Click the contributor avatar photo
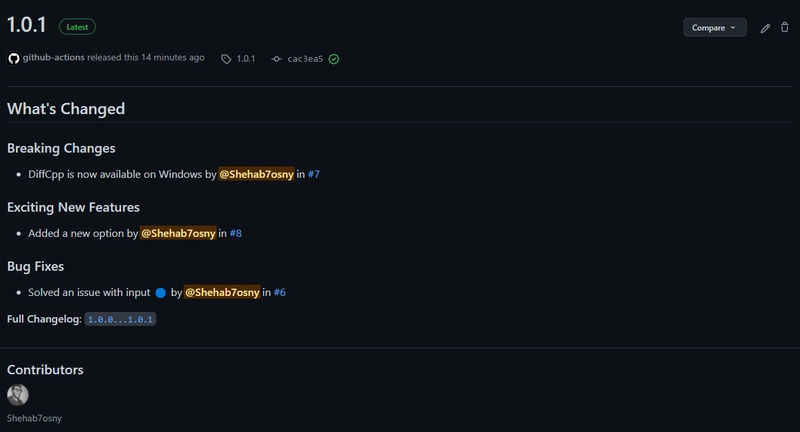 [18, 395]
